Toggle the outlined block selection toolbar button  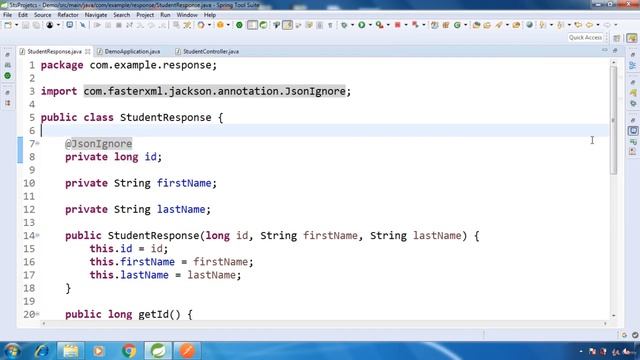click(x=252, y=25)
